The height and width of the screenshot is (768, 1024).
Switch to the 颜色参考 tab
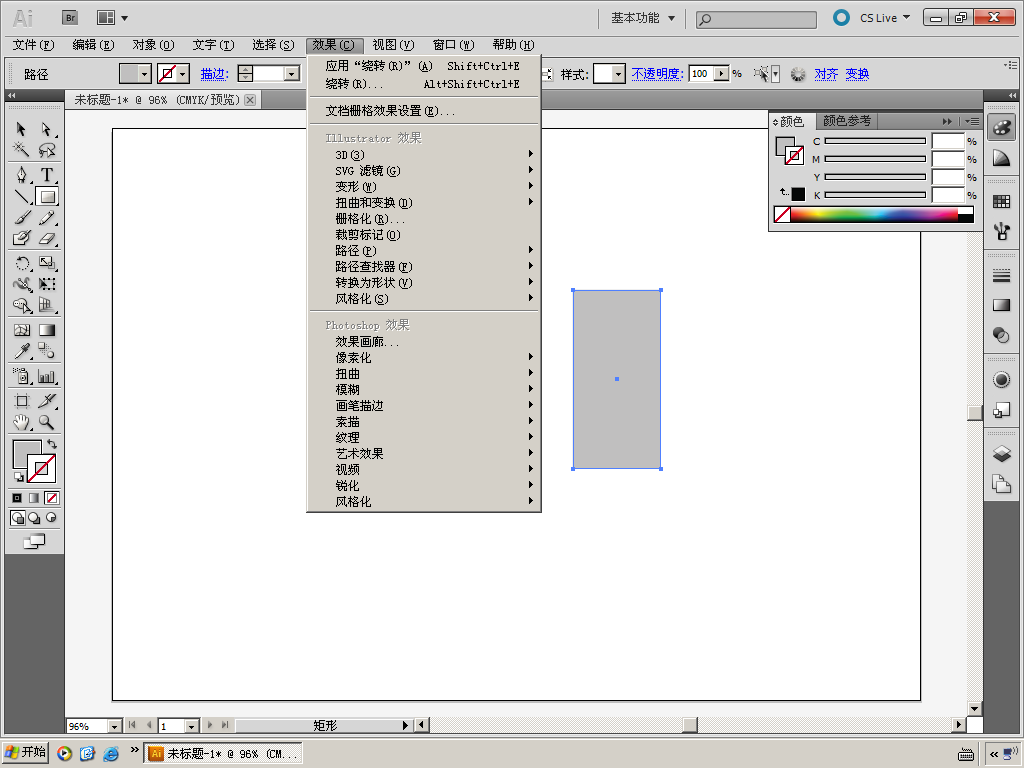tap(847, 121)
